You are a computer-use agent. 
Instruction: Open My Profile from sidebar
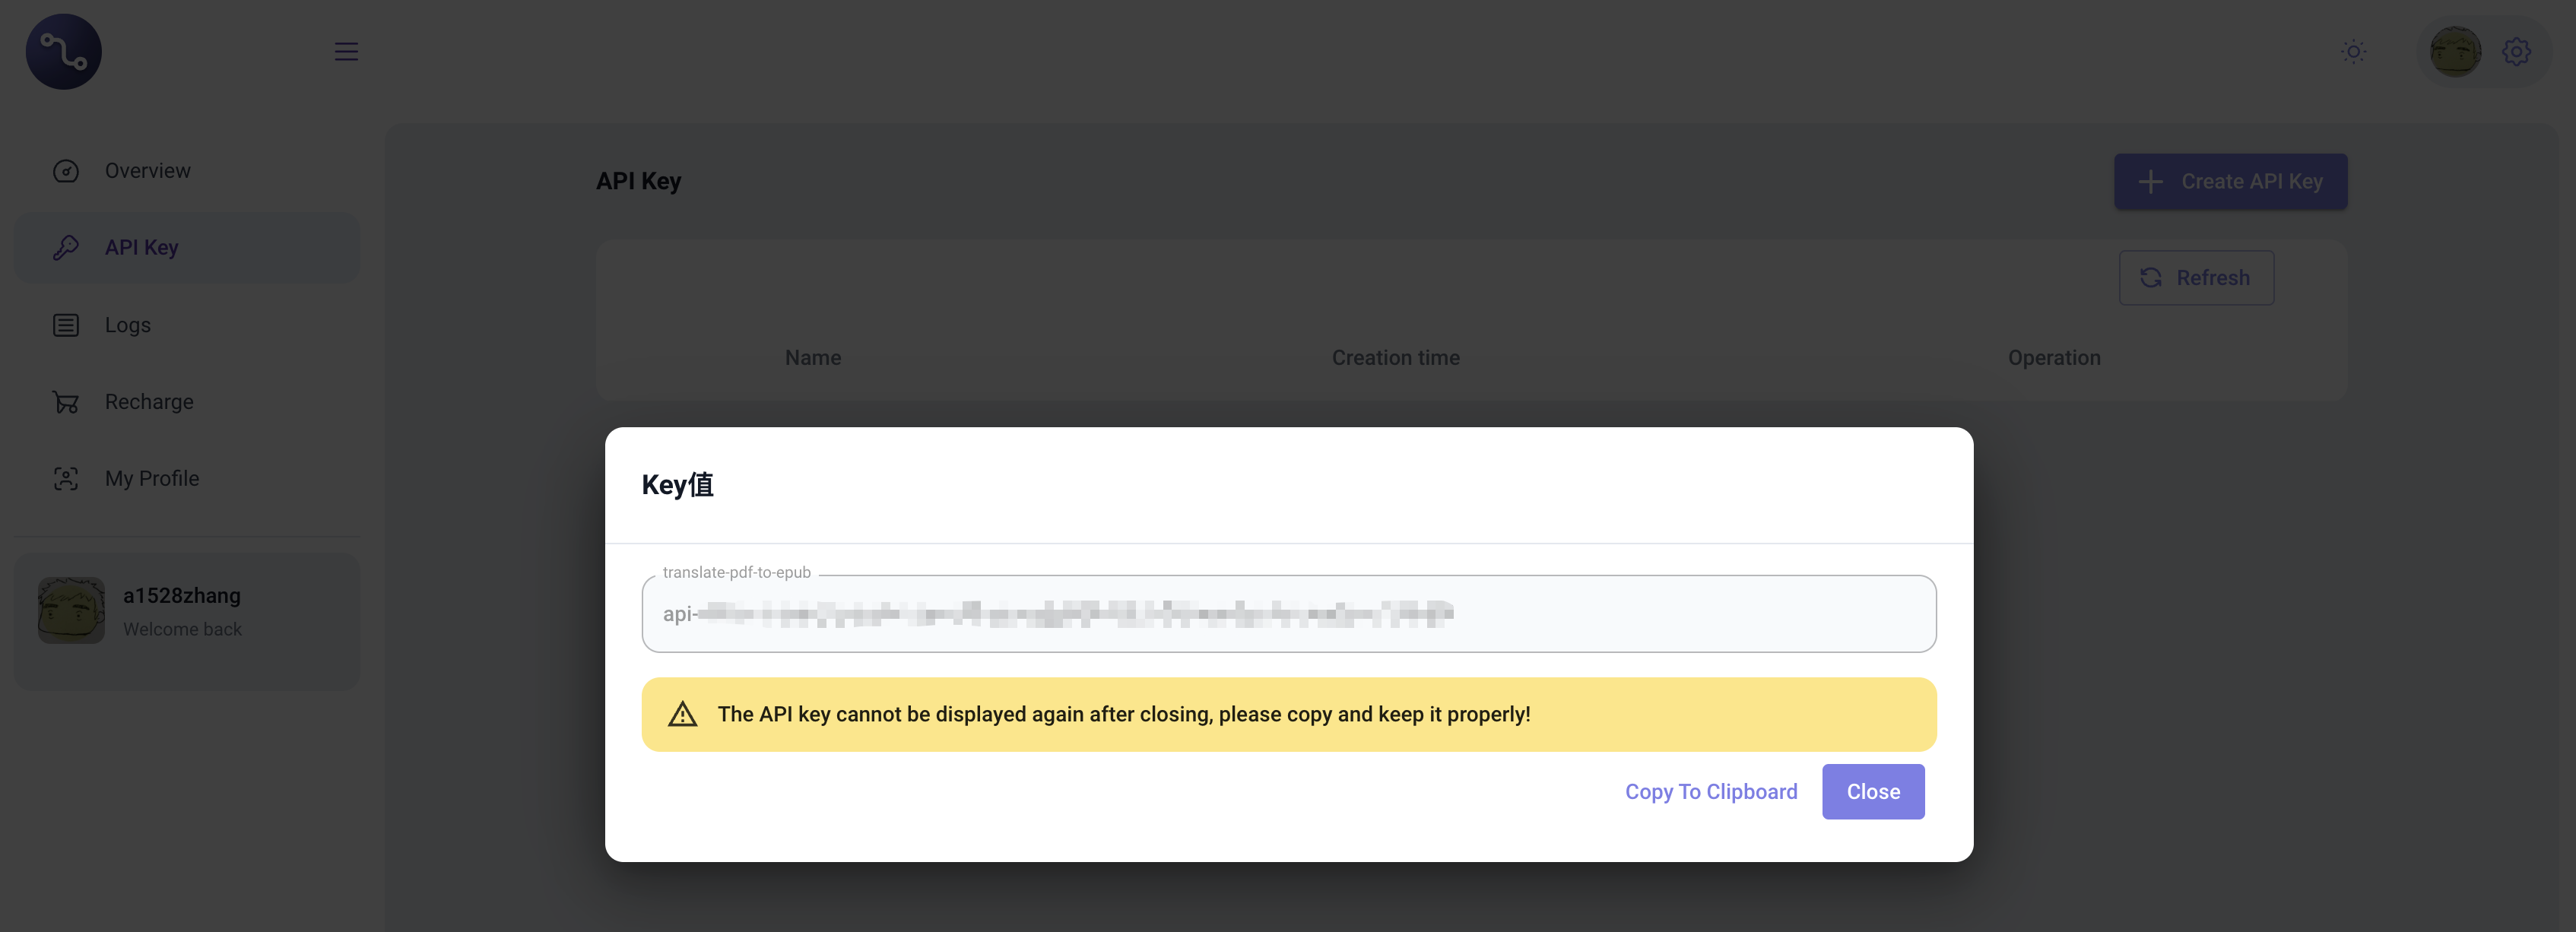152,479
